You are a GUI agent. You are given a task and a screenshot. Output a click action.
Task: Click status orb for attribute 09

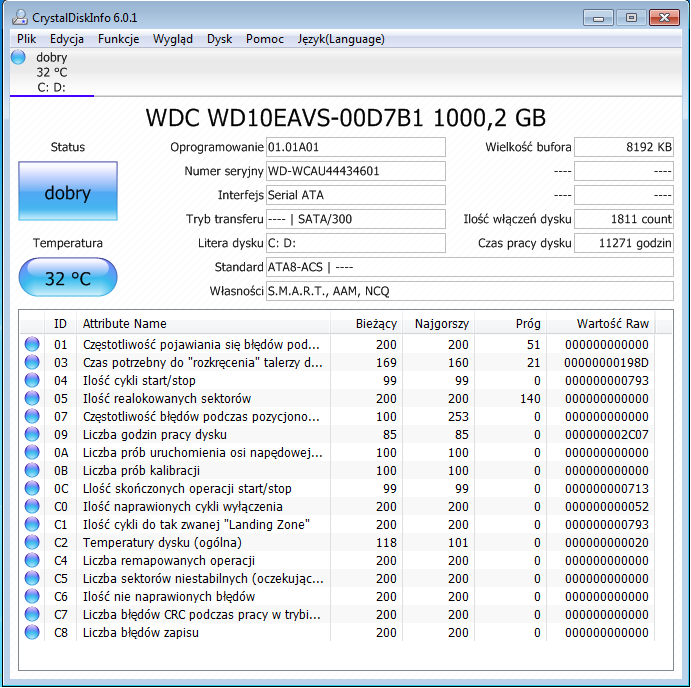pos(32,434)
